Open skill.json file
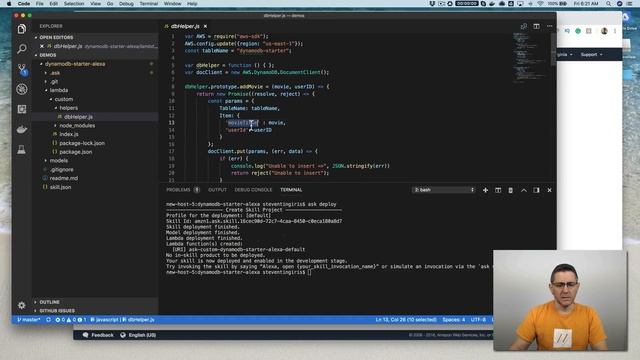The height and width of the screenshot is (360, 640). pyautogui.click(x=60, y=187)
